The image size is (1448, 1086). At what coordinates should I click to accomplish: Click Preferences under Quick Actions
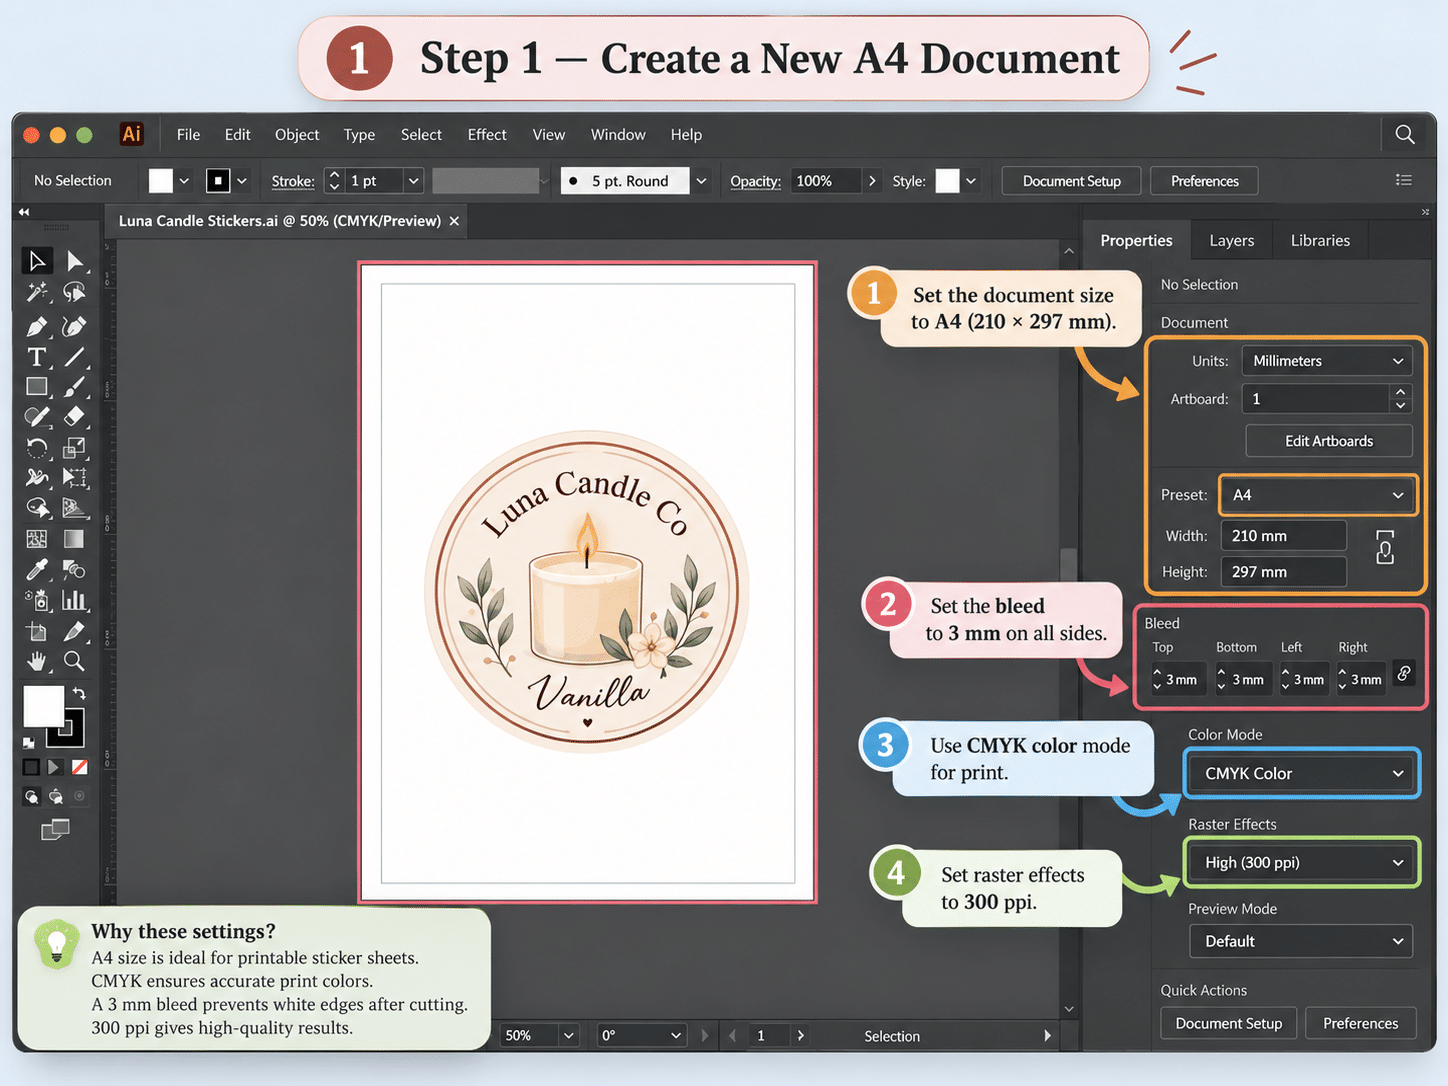[x=1361, y=1023]
